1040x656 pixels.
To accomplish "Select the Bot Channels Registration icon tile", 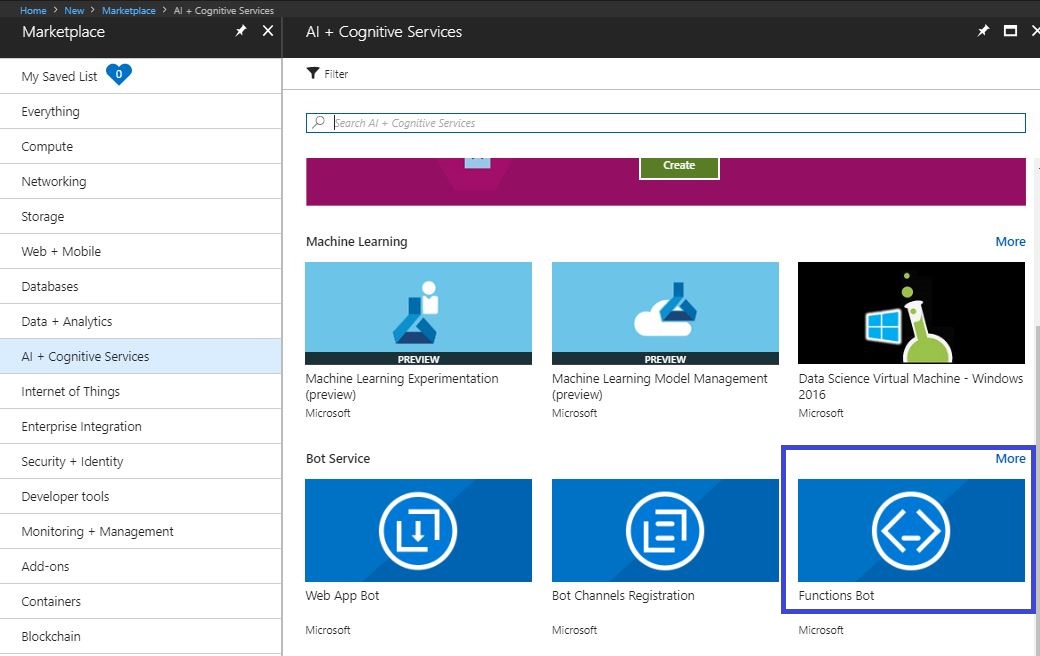I will [x=665, y=531].
